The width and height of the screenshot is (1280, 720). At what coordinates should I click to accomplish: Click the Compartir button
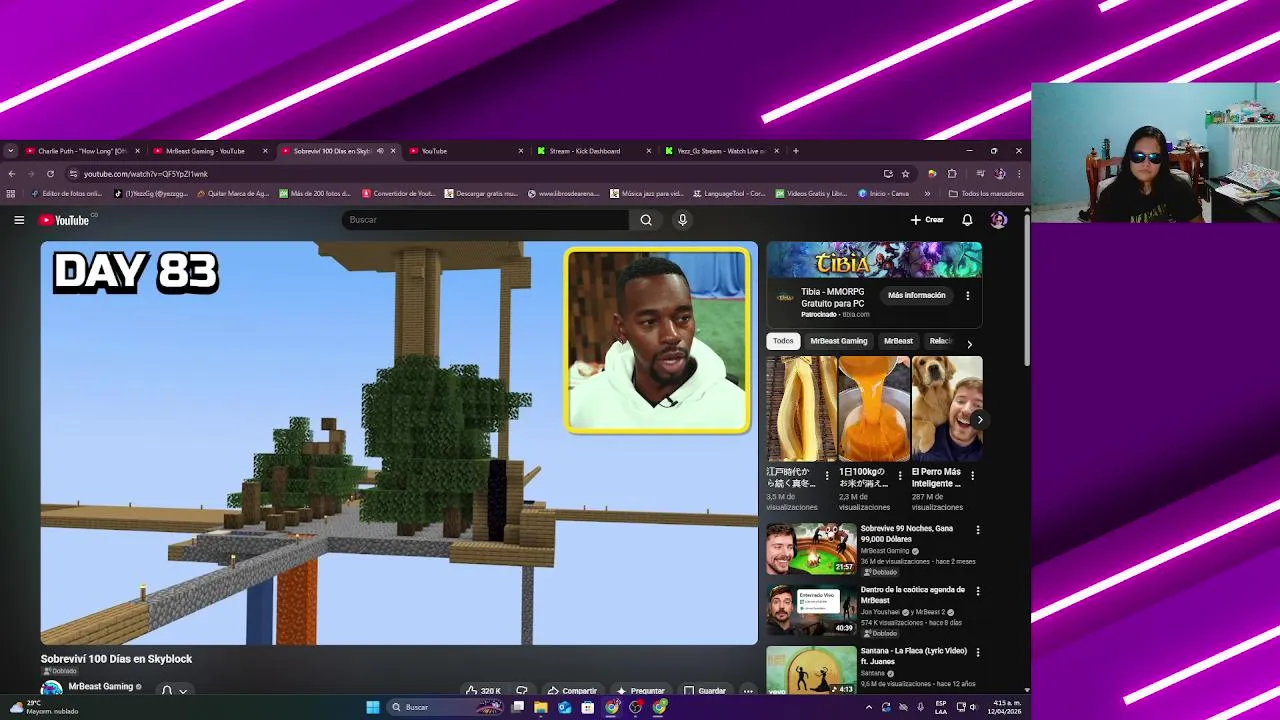(x=572, y=691)
